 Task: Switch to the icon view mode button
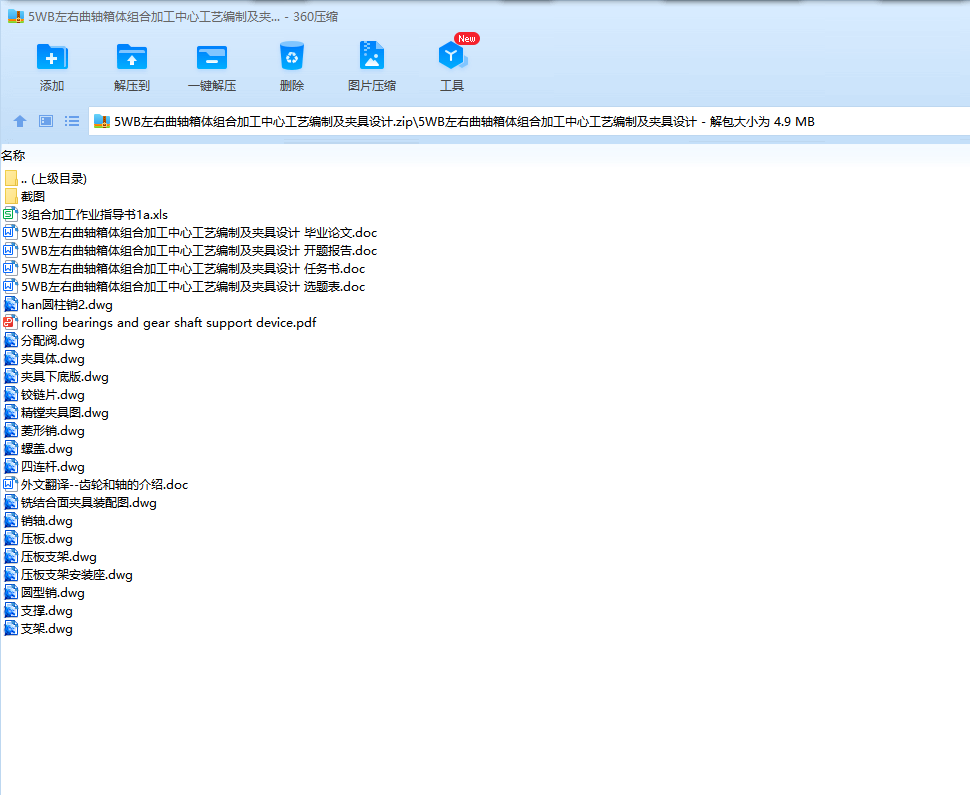click(x=46, y=121)
